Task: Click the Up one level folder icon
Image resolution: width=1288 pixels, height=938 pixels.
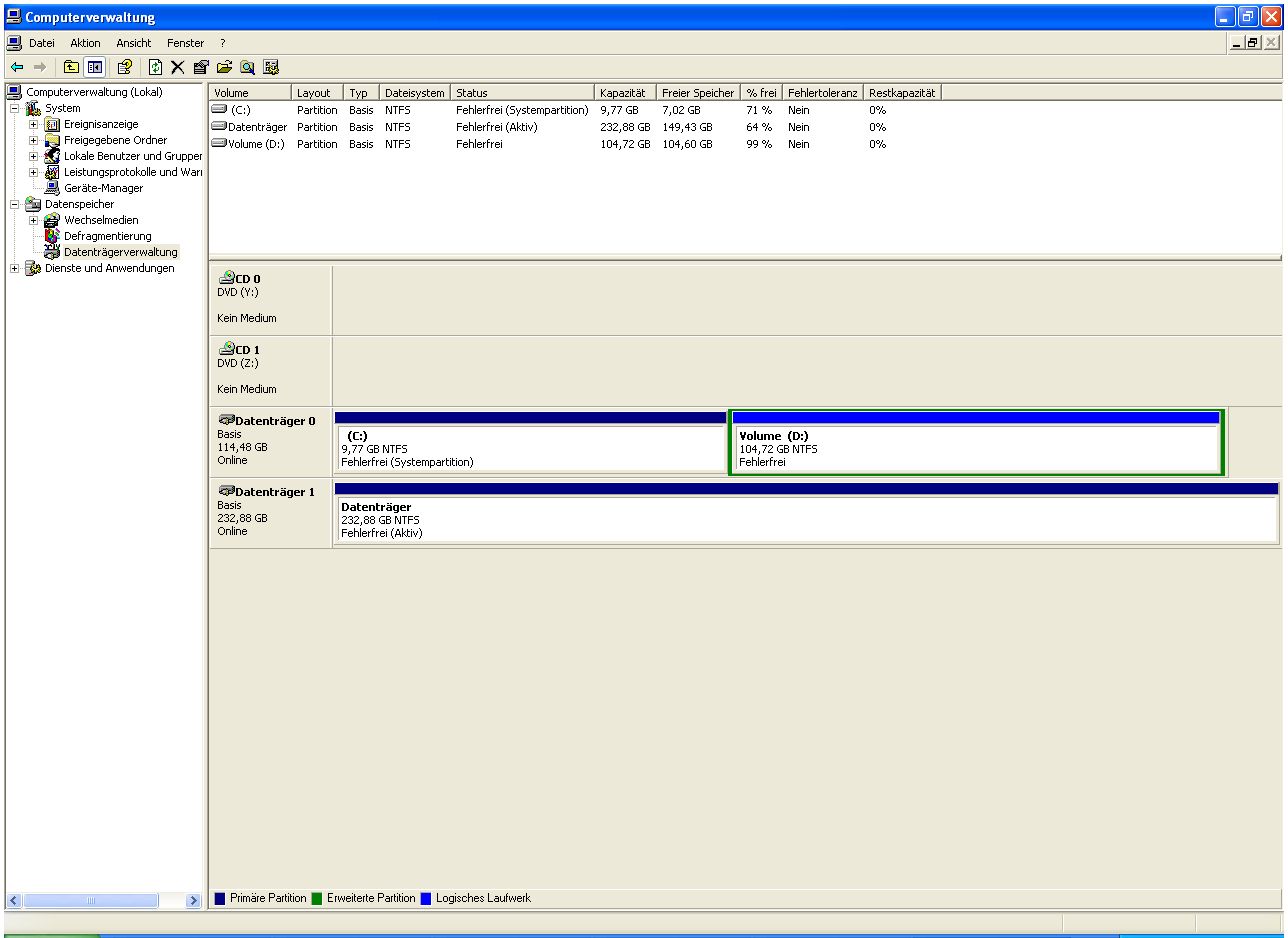Action: tap(71, 67)
